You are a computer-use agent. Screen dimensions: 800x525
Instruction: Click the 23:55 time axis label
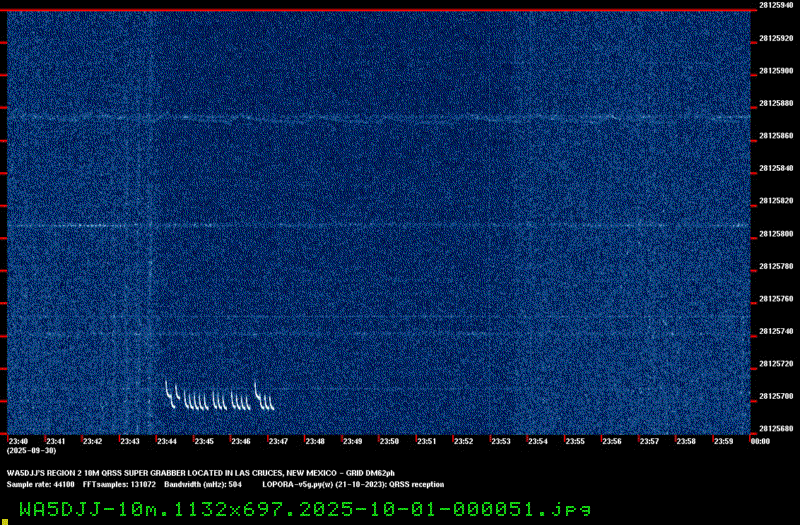(575, 441)
